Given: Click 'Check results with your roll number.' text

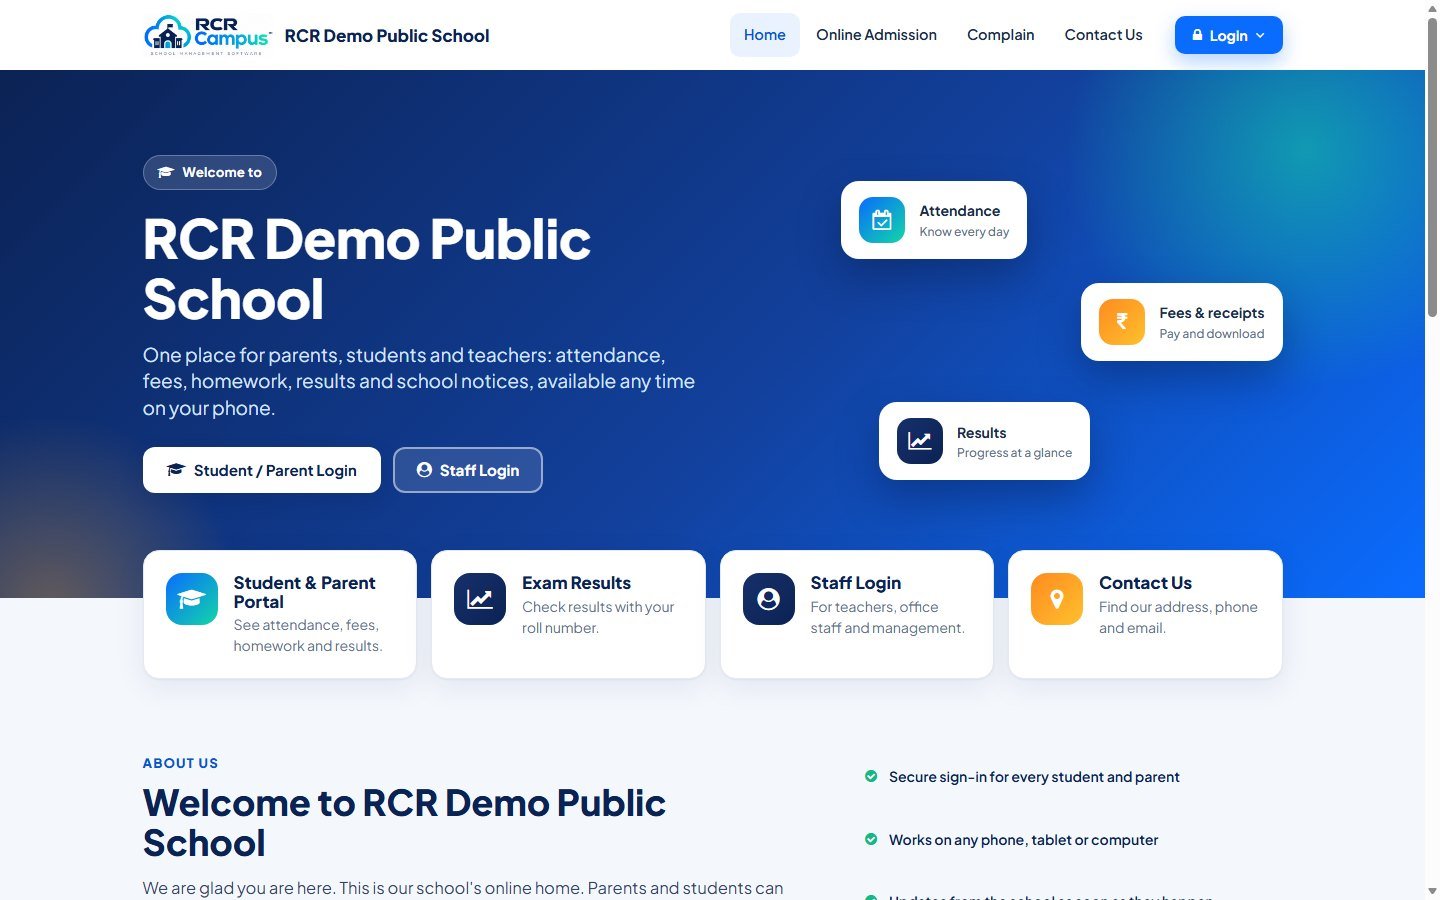Looking at the screenshot, I should point(598,617).
